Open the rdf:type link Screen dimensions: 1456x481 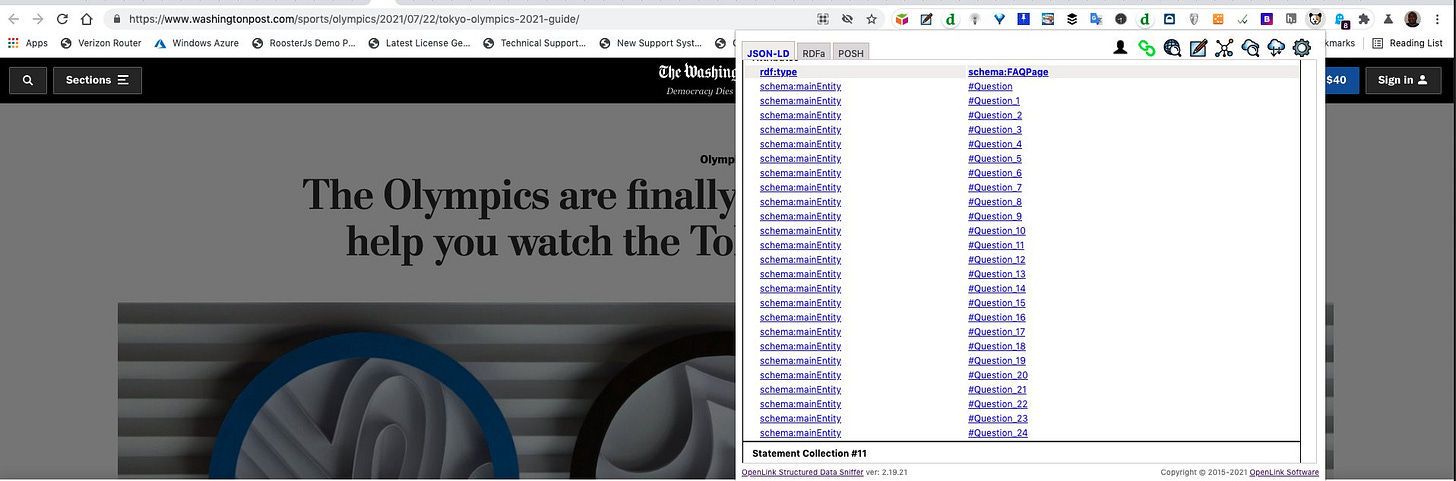click(x=778, y=72)
